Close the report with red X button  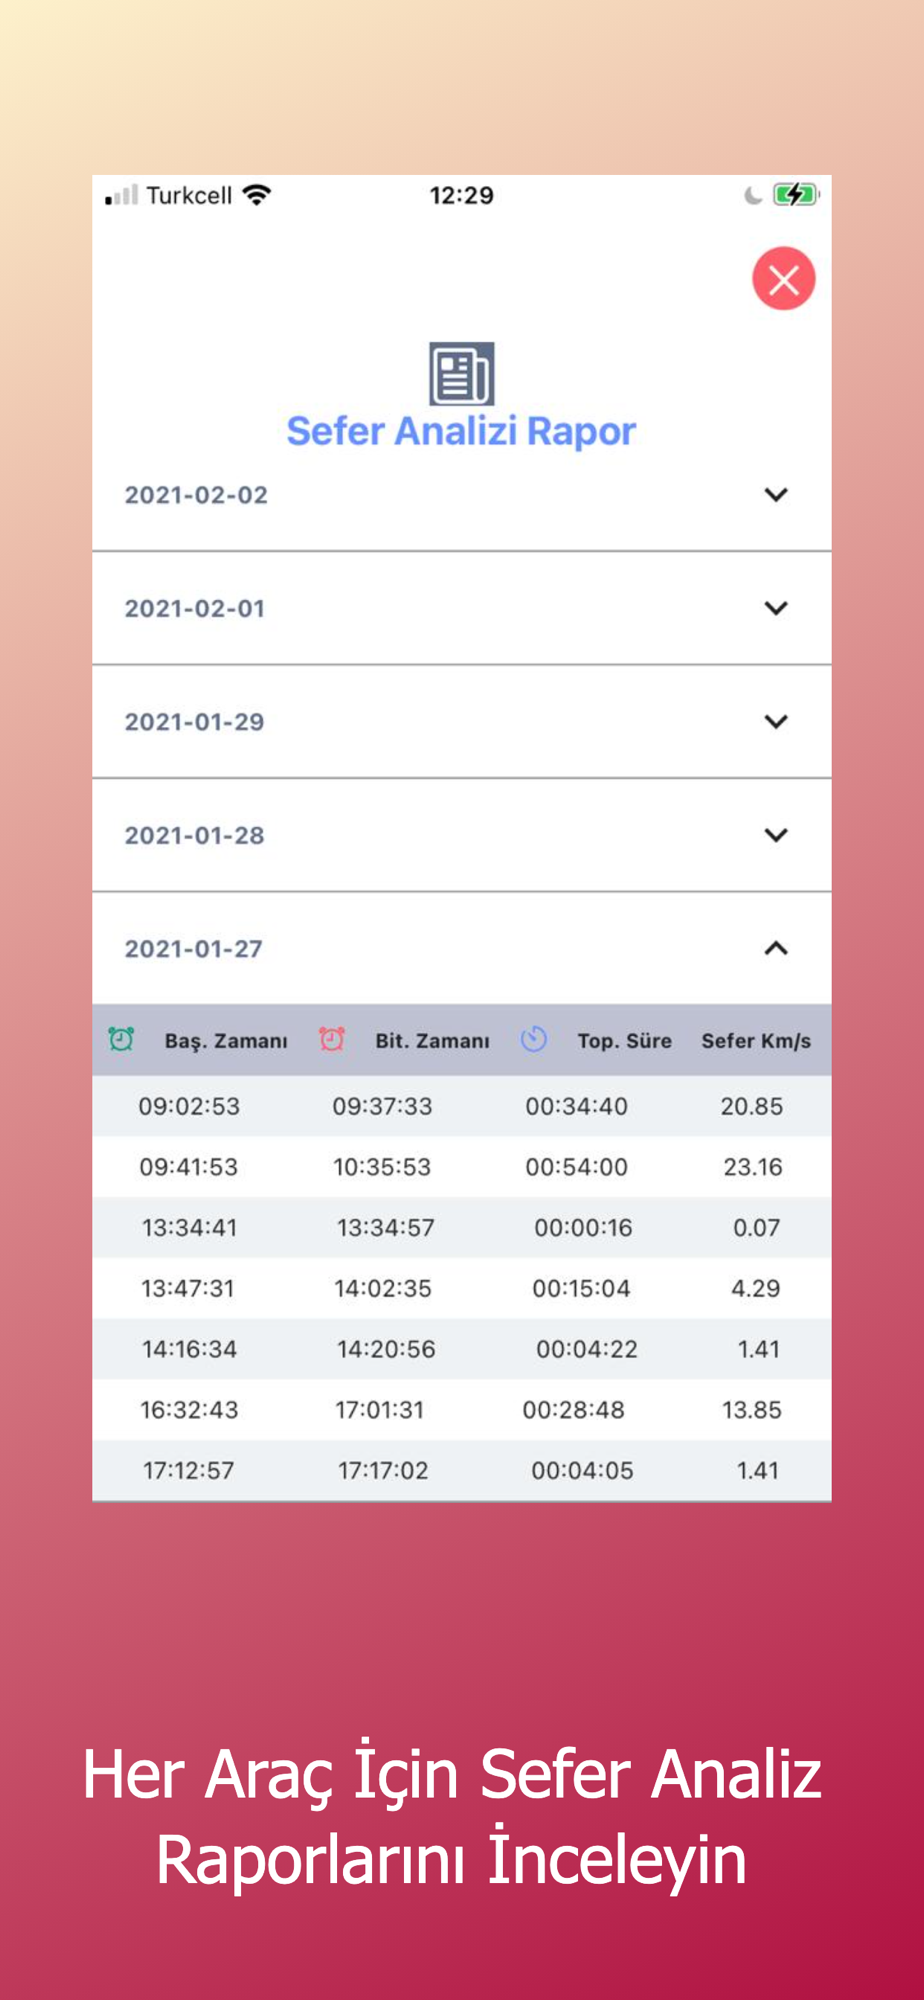tap(783, 279)
